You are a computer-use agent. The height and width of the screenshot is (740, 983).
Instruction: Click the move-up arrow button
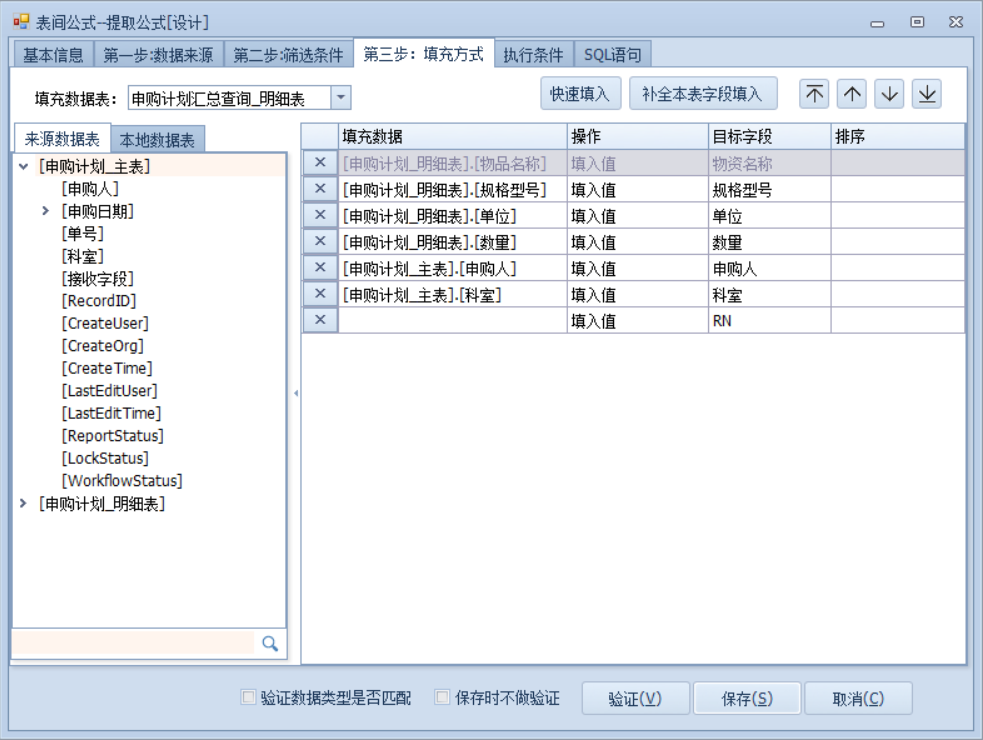[852, 94]
